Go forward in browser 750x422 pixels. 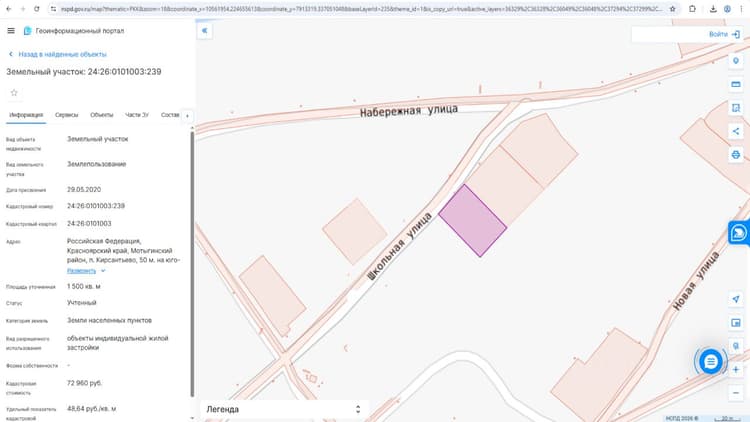22,9
